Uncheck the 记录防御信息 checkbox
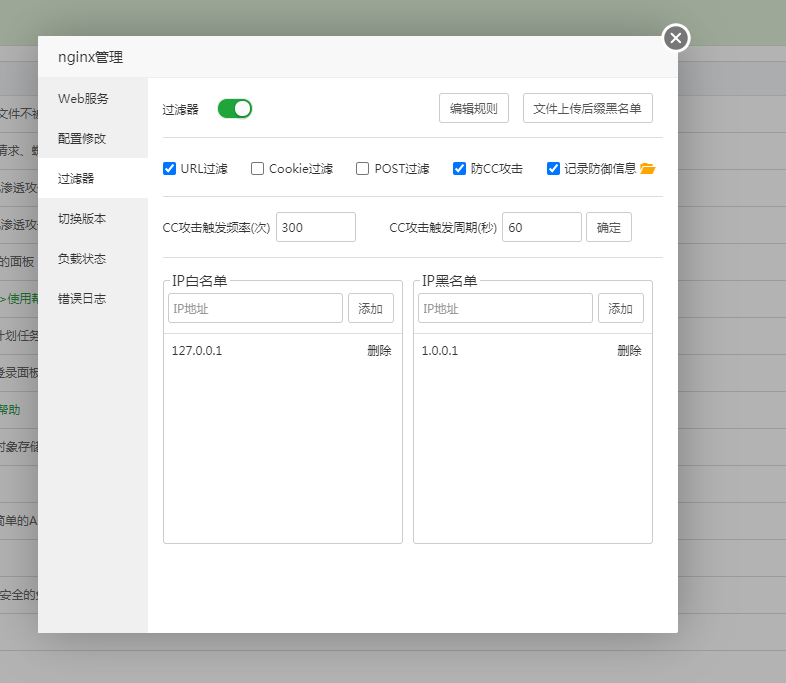The height and width of the screenshot is (683, 786). point(553,168)
